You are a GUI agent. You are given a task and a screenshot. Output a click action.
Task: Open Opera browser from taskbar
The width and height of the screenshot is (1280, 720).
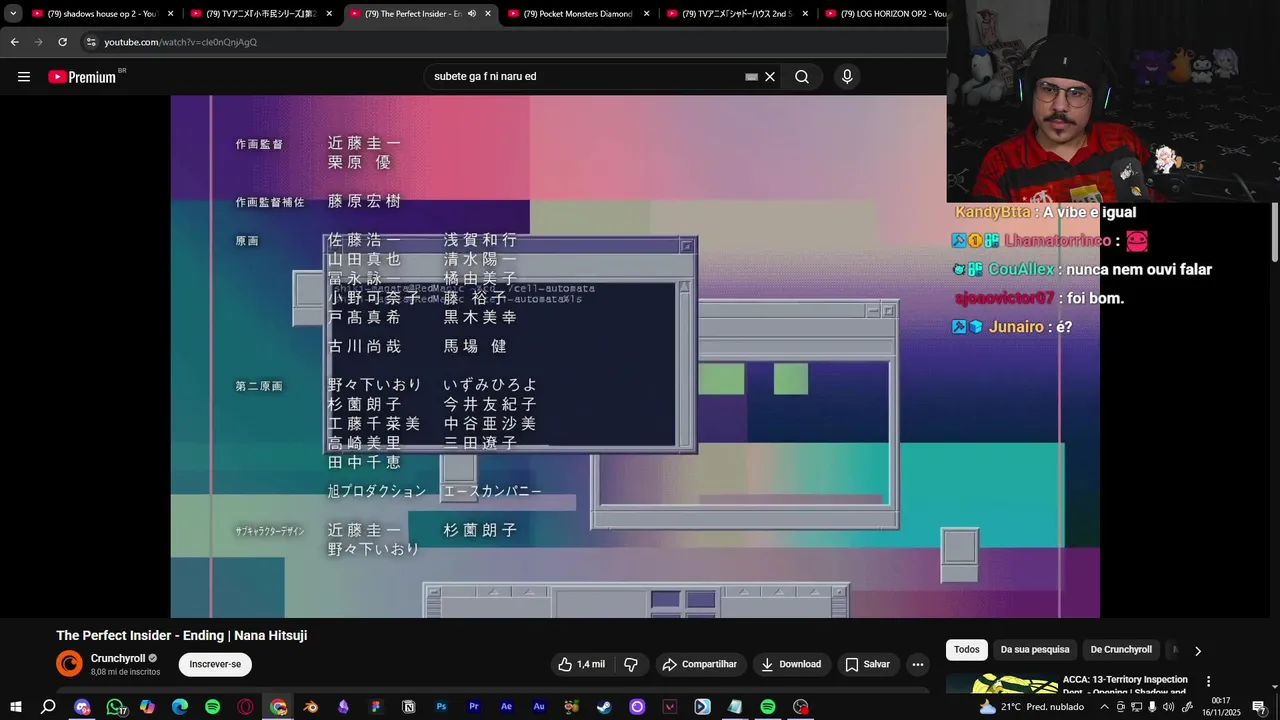[x=245, y=707]
